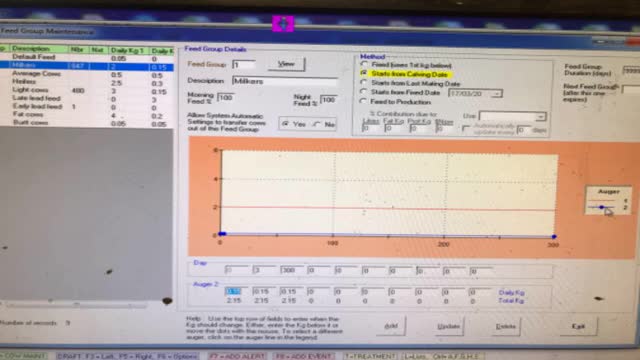Click COW MAINT in status bar
640x360 pixels.
[23, 356]
